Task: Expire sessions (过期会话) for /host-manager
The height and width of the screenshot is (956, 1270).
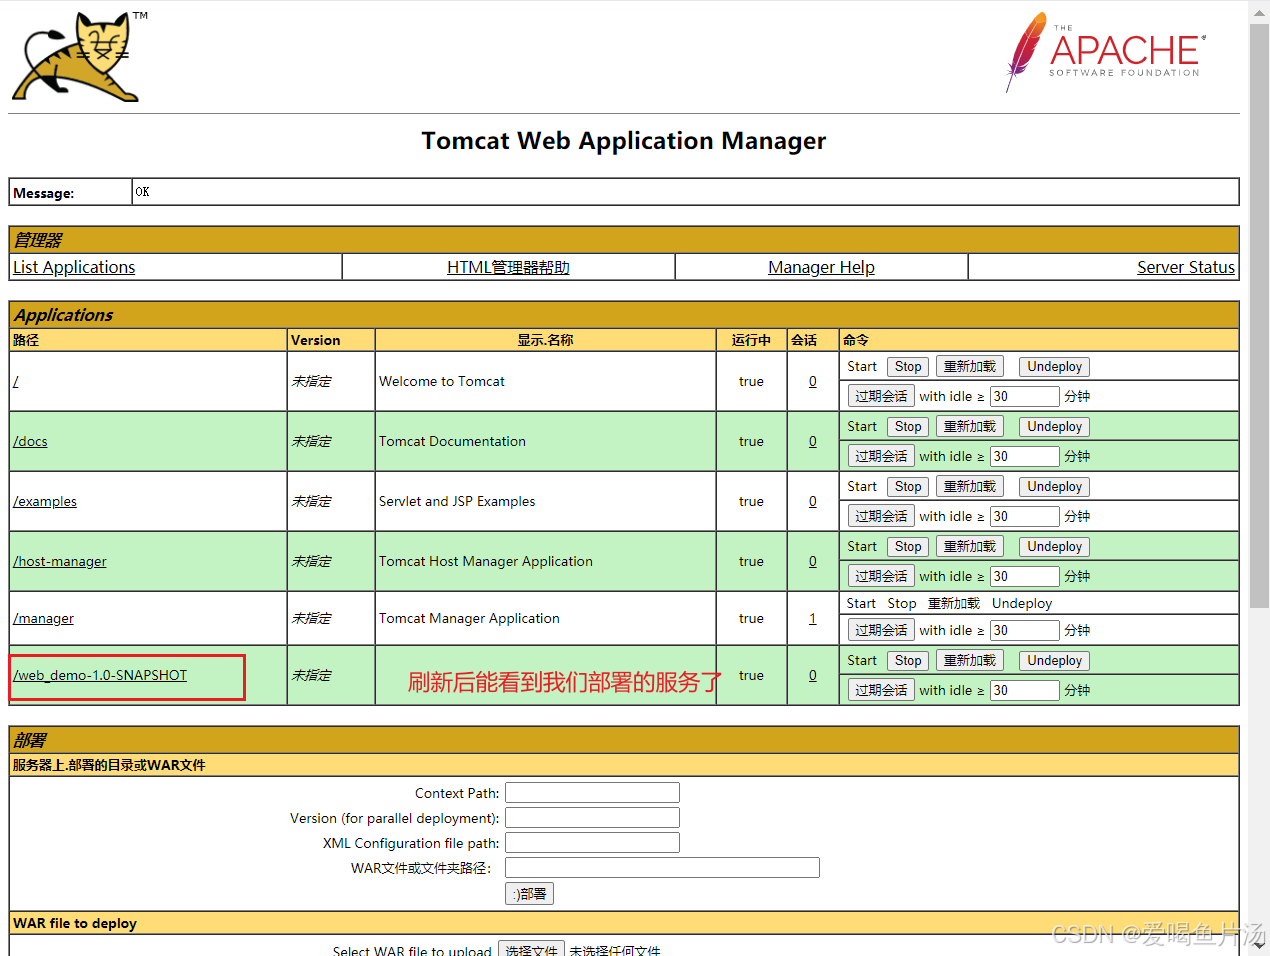Action: tap(881, 576)
